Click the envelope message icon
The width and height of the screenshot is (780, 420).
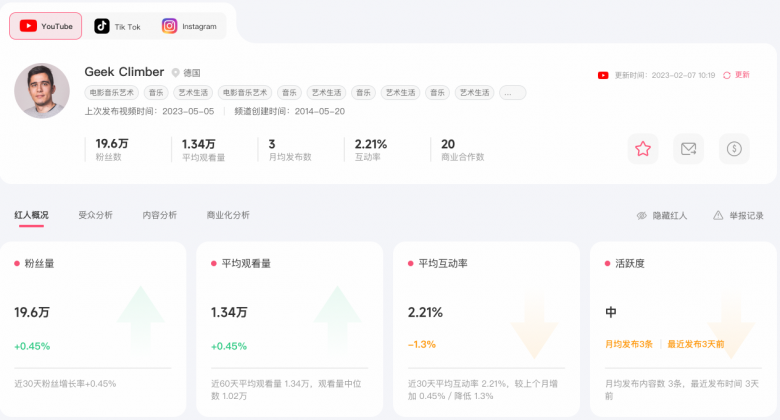(688, 149)
